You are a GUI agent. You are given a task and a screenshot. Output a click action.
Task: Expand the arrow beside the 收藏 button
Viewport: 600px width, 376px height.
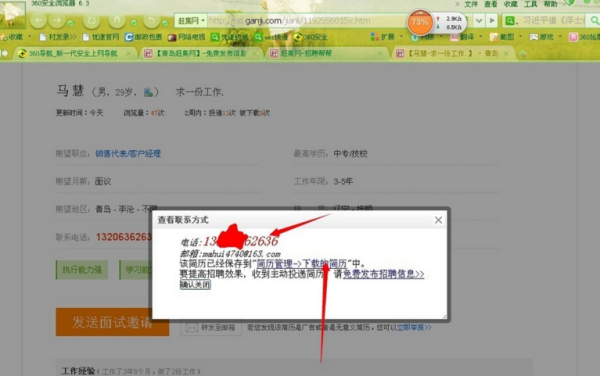point(29,37)
